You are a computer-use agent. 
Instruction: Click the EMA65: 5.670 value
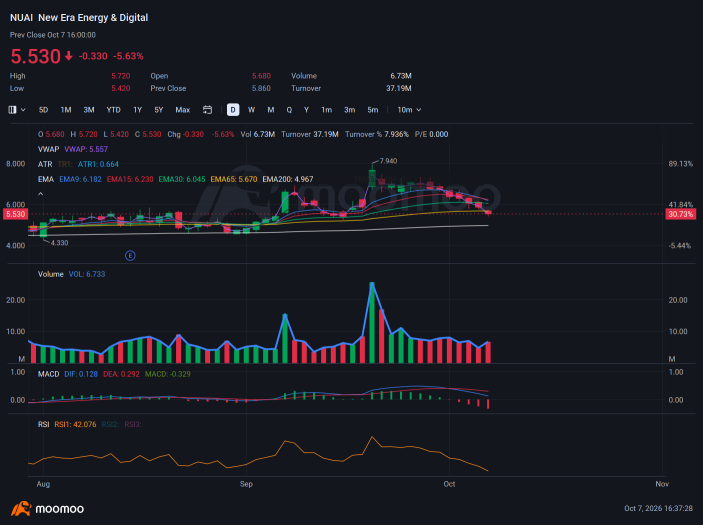(x=234, y=179)
